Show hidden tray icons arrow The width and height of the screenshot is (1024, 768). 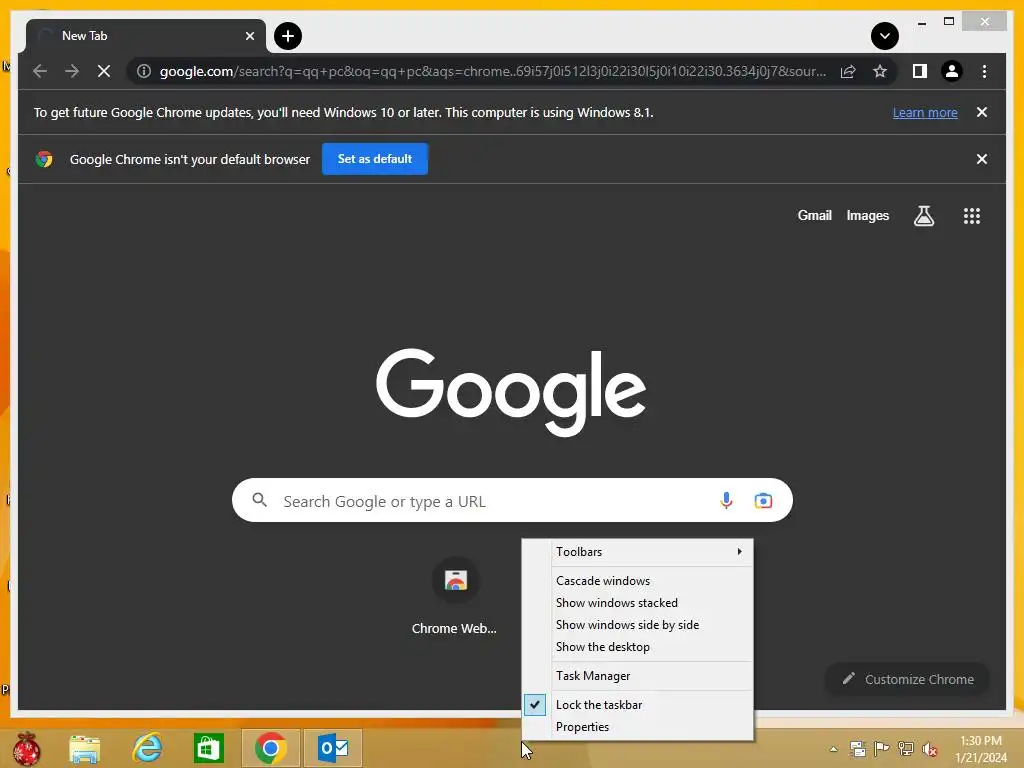click(833, 749)
